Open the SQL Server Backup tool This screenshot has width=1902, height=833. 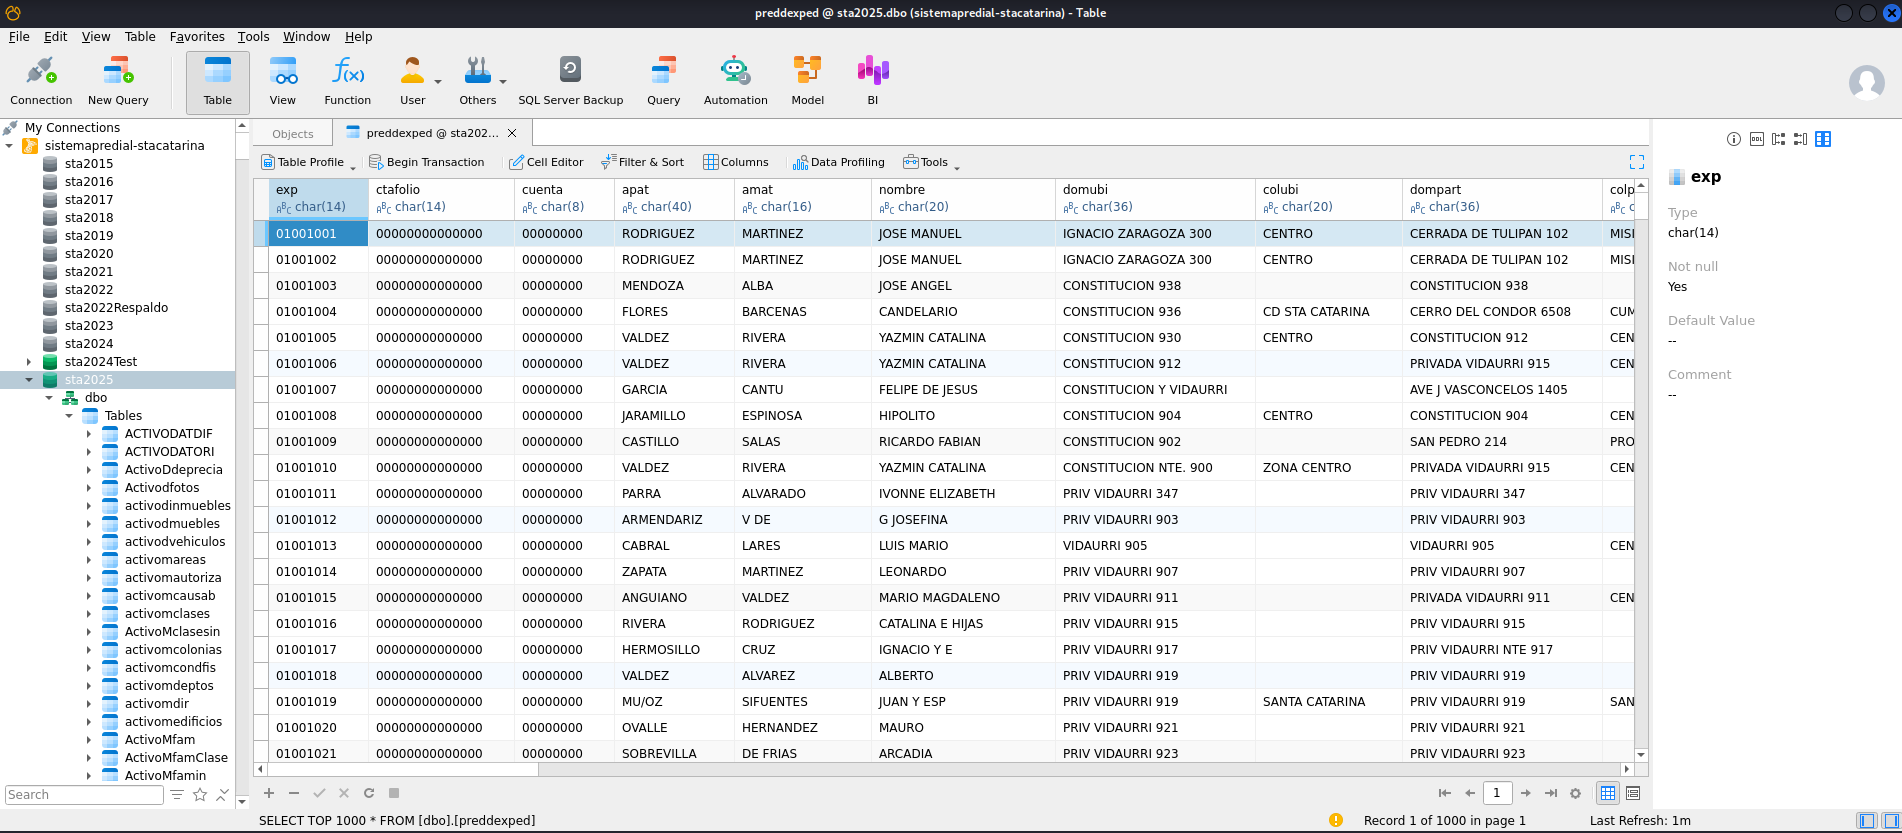pos(570,80)
